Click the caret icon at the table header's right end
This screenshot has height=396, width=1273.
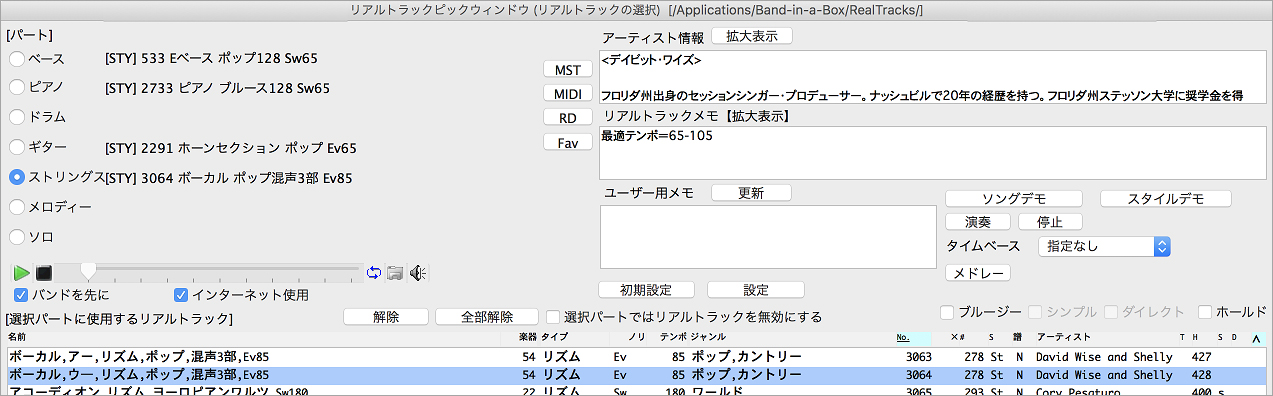1256,338
